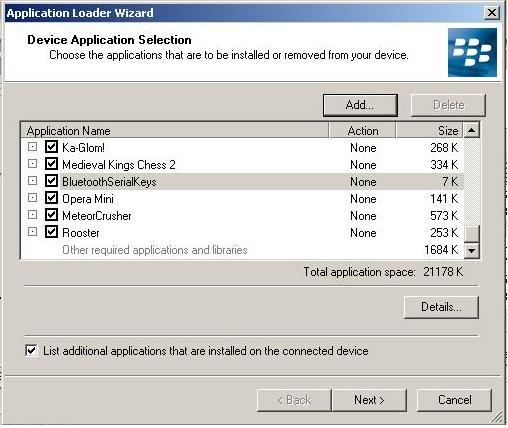This screenshot has width=508, height=428.
Task: Uncheck the Ka-Glom! checkbox
Action: [x=51, y=147]
